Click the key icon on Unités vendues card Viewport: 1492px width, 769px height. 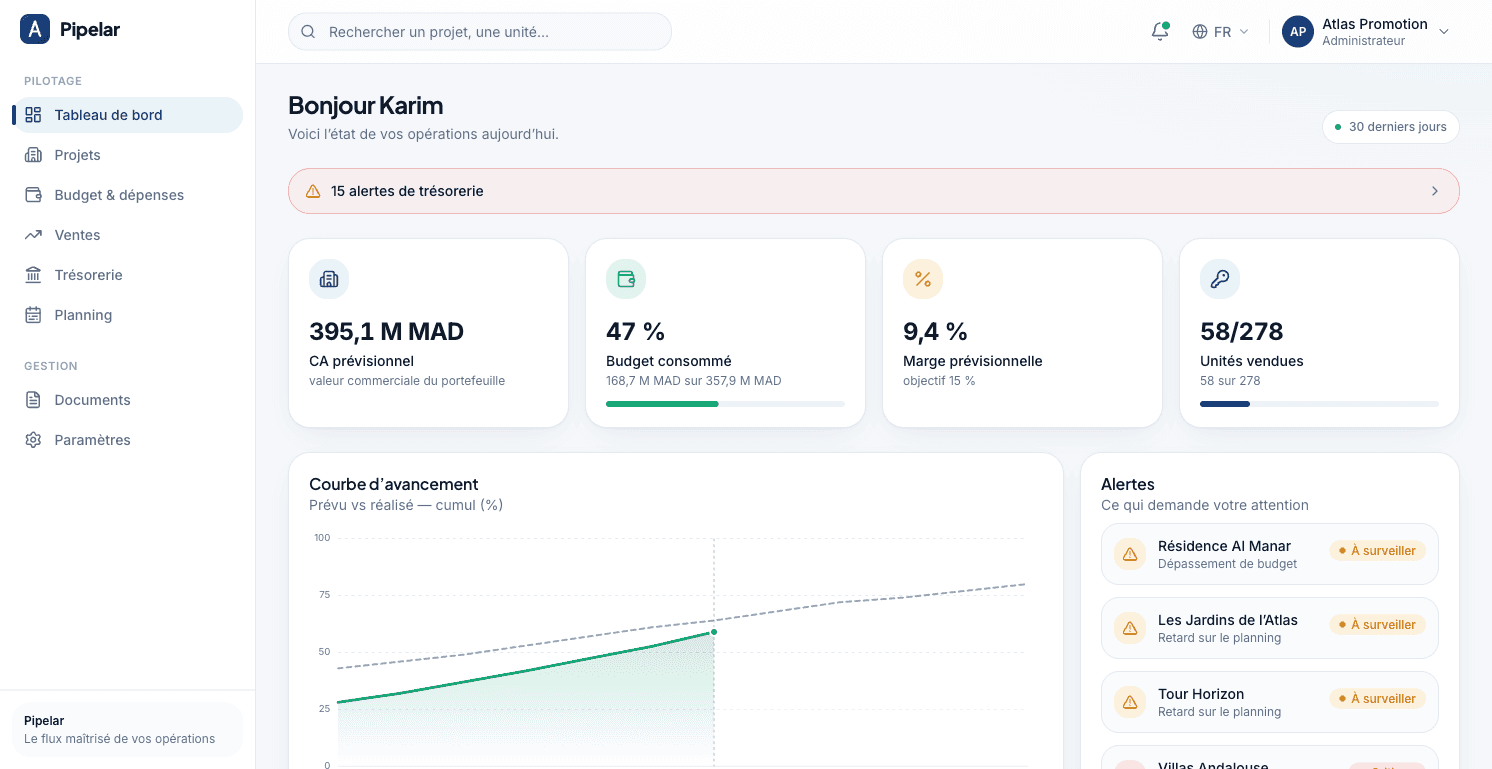[x=1220, y=280]
